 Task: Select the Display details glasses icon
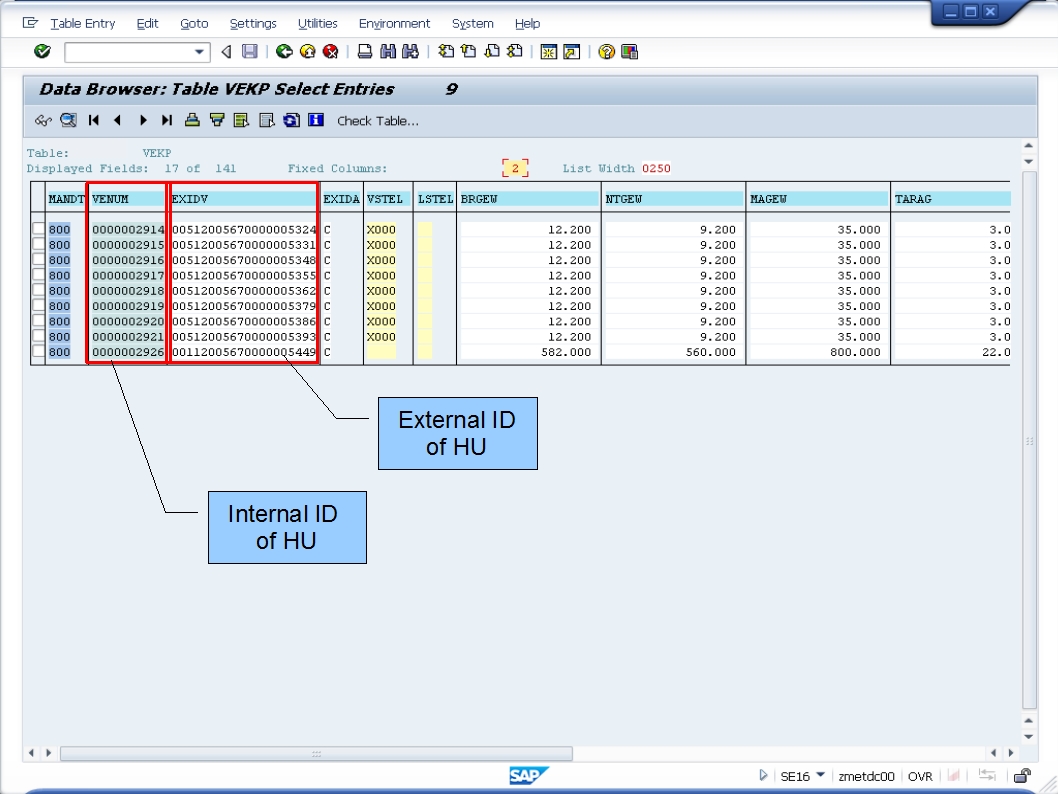(x=43, y=120)
